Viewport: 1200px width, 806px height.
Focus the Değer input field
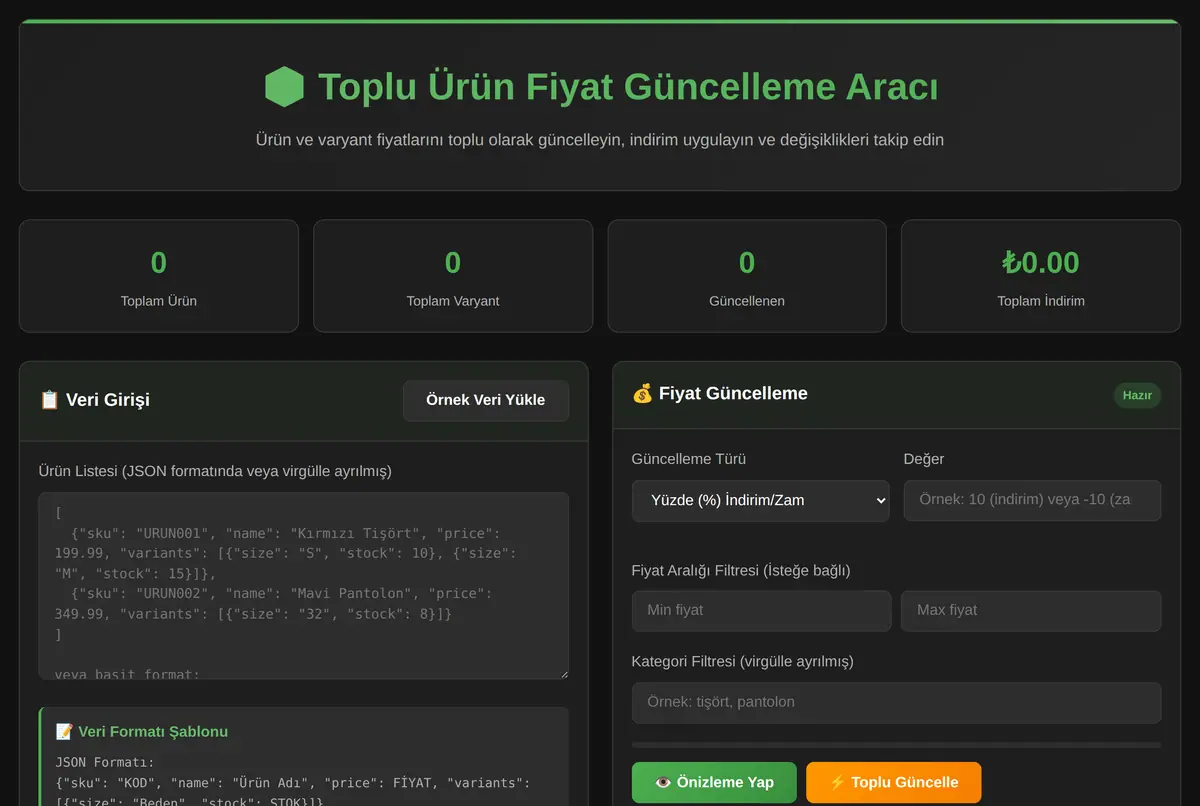tap(1032, 500)
